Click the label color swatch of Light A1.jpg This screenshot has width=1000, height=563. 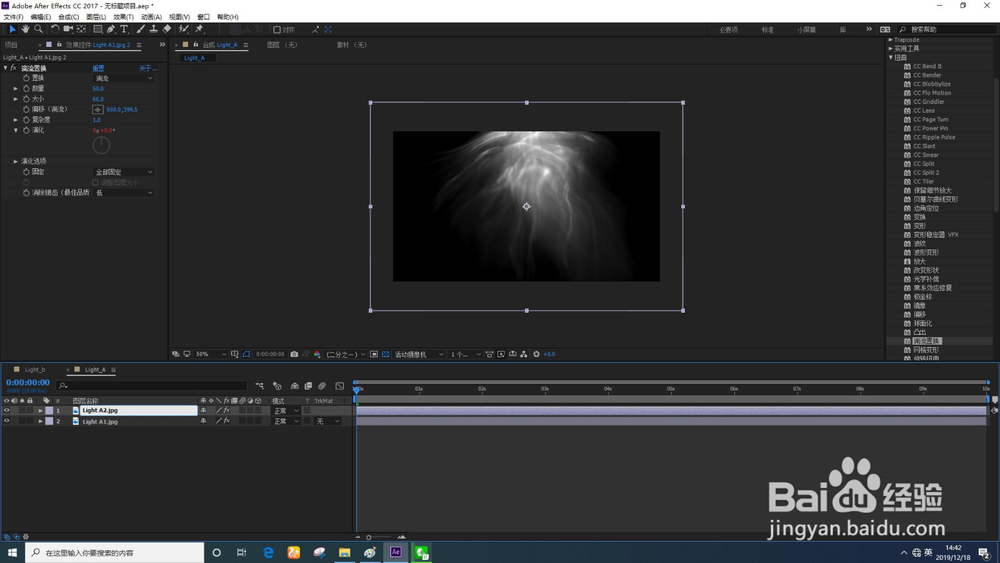click(49, 421)
